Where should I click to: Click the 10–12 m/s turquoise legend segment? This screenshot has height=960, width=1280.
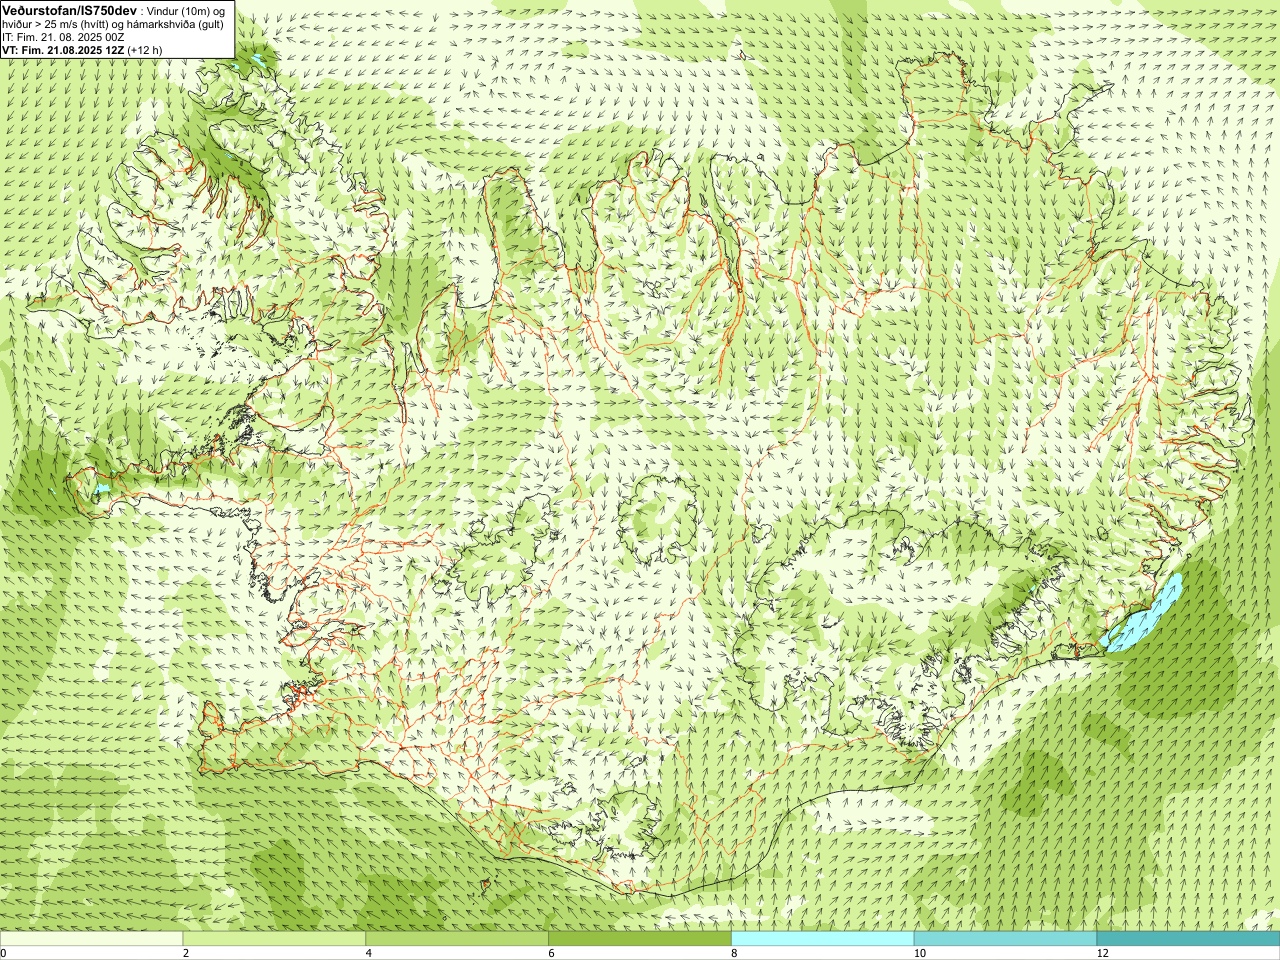(1005, 939)
